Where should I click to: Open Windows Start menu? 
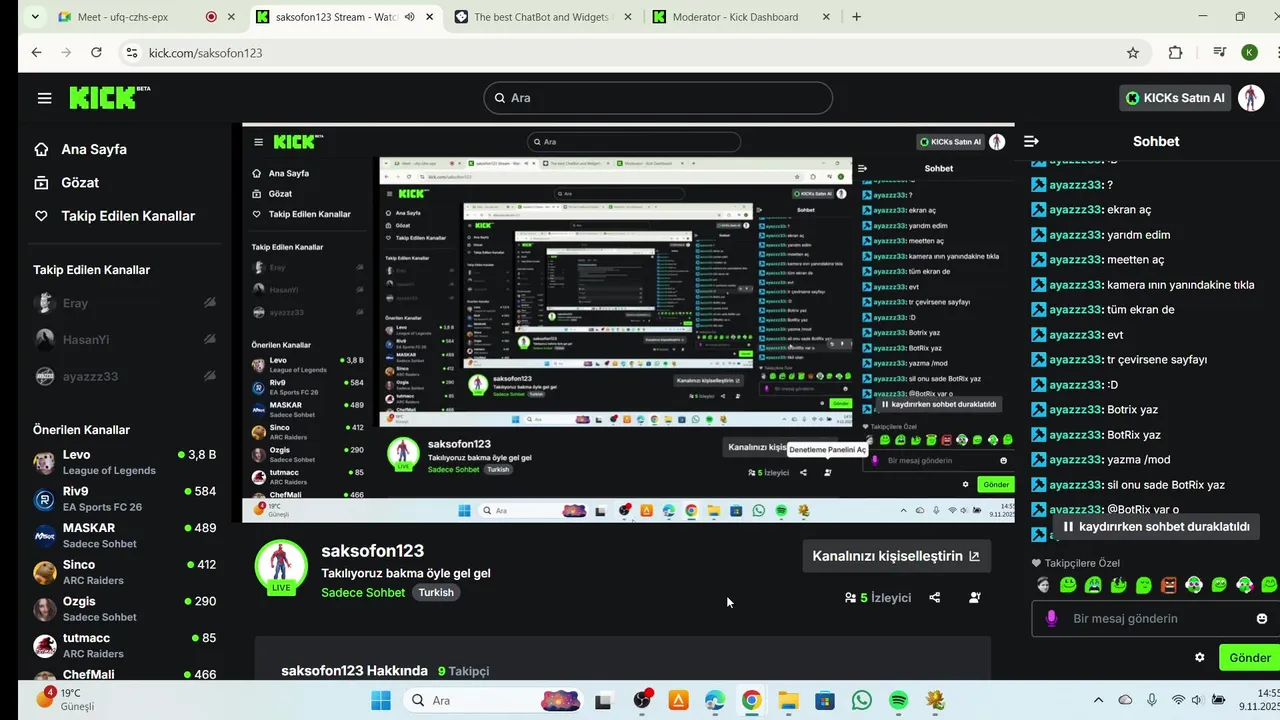click(x=381, y=700)
